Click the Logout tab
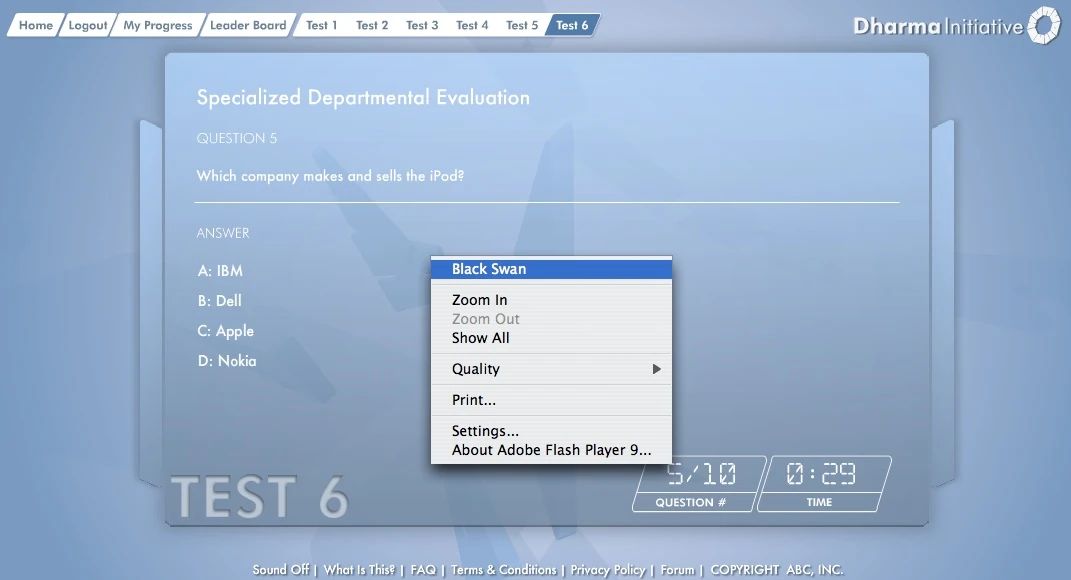This screenshot has height=580, width=1071. pyautogui.click(x=87, y=25)
